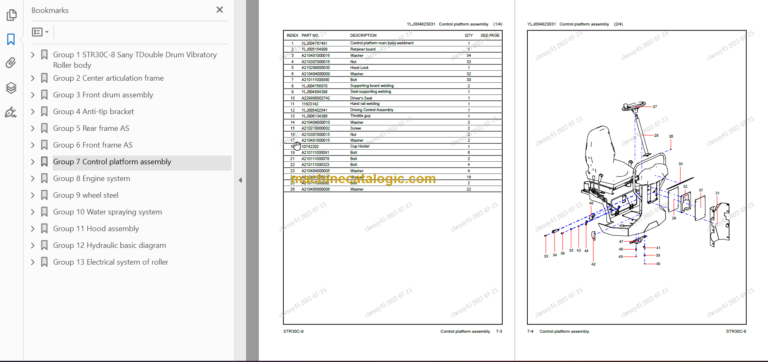This screenshot has width=768, height=362.
Task: Go to Group 13 Electrical system of roller
Action: click(x=110, y=262)
